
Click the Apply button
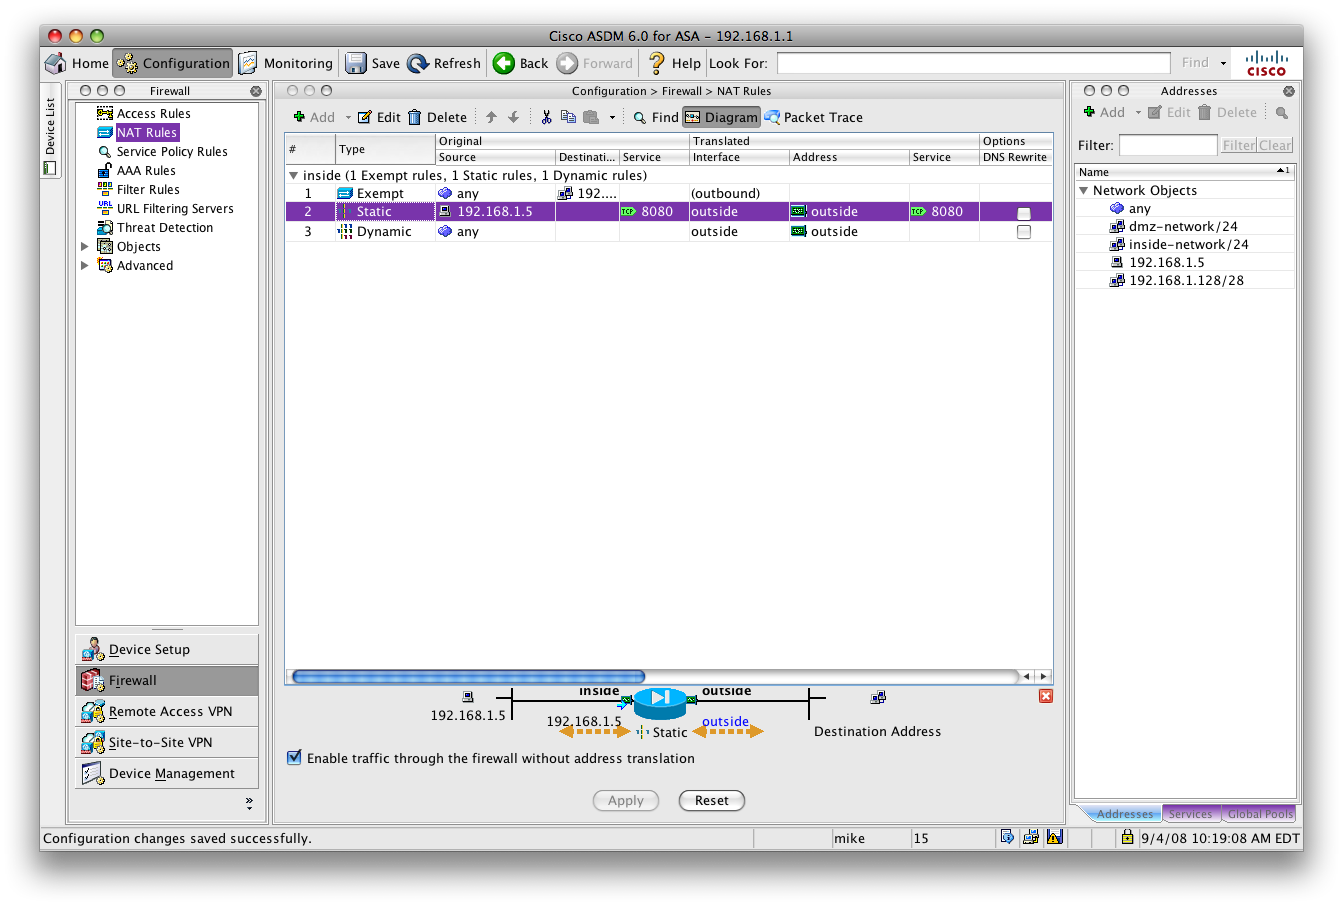coord(626,800)
